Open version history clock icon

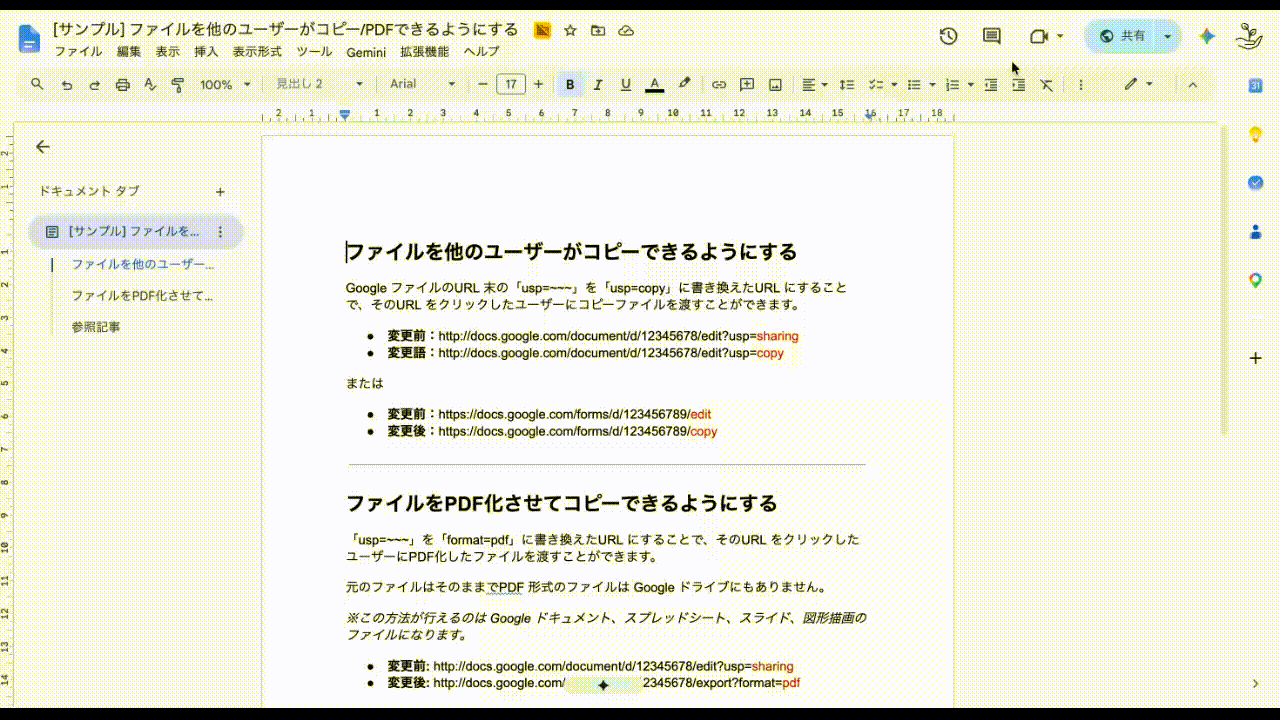(x=948, y=36)
